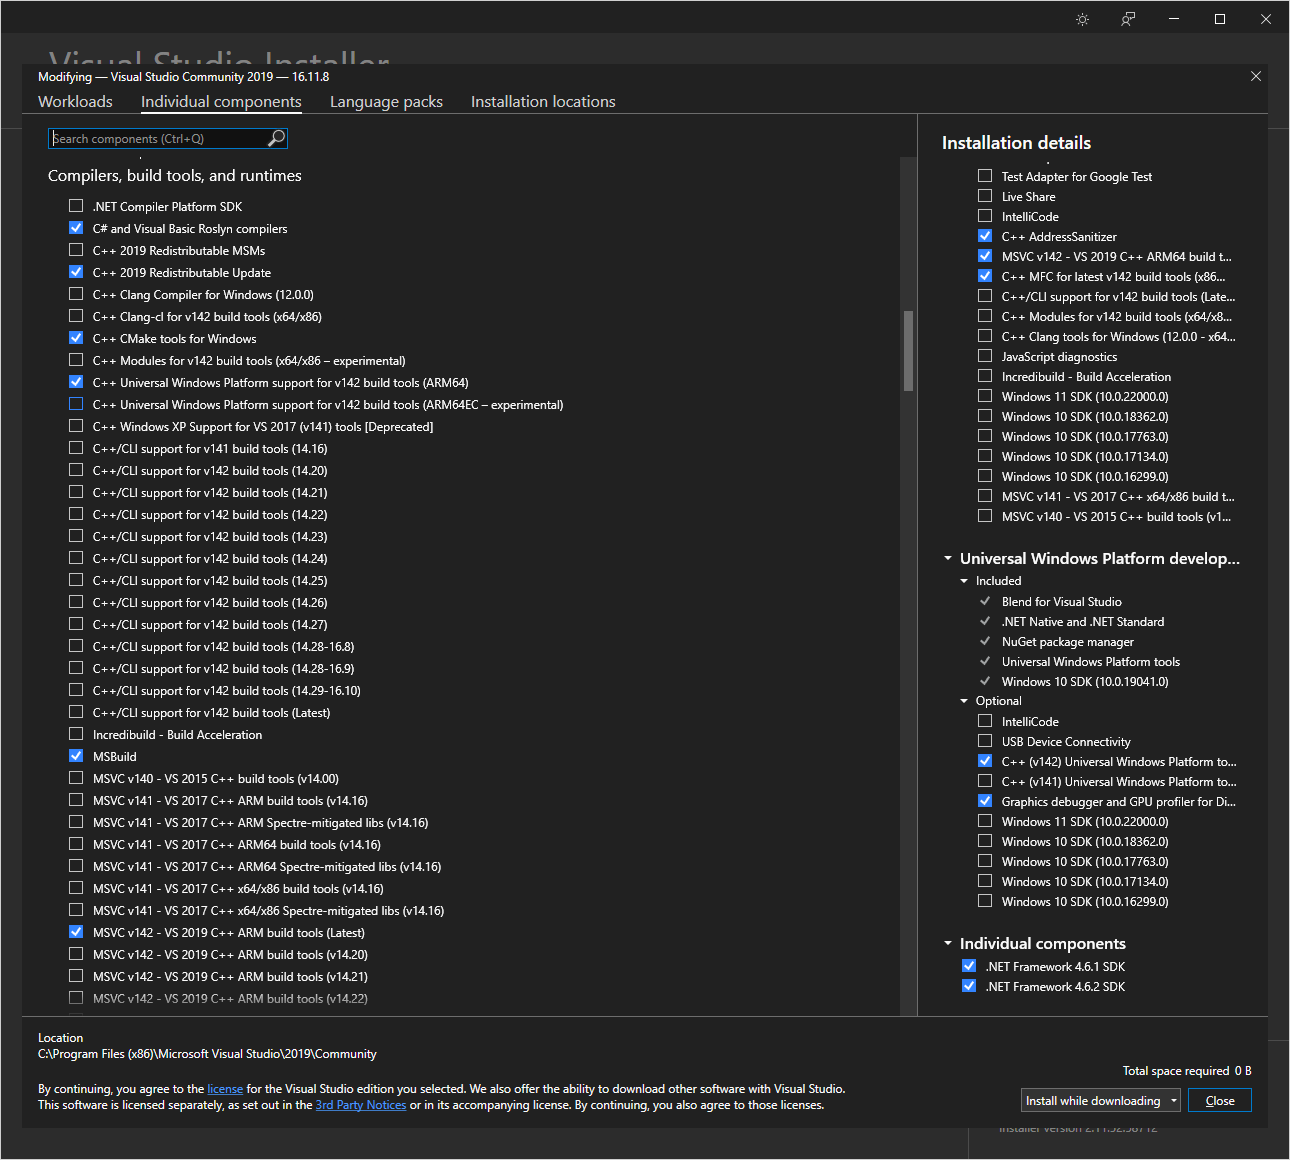The image size is (1290, 1160).
Task: Open the license link
Action: [225, 1089]
